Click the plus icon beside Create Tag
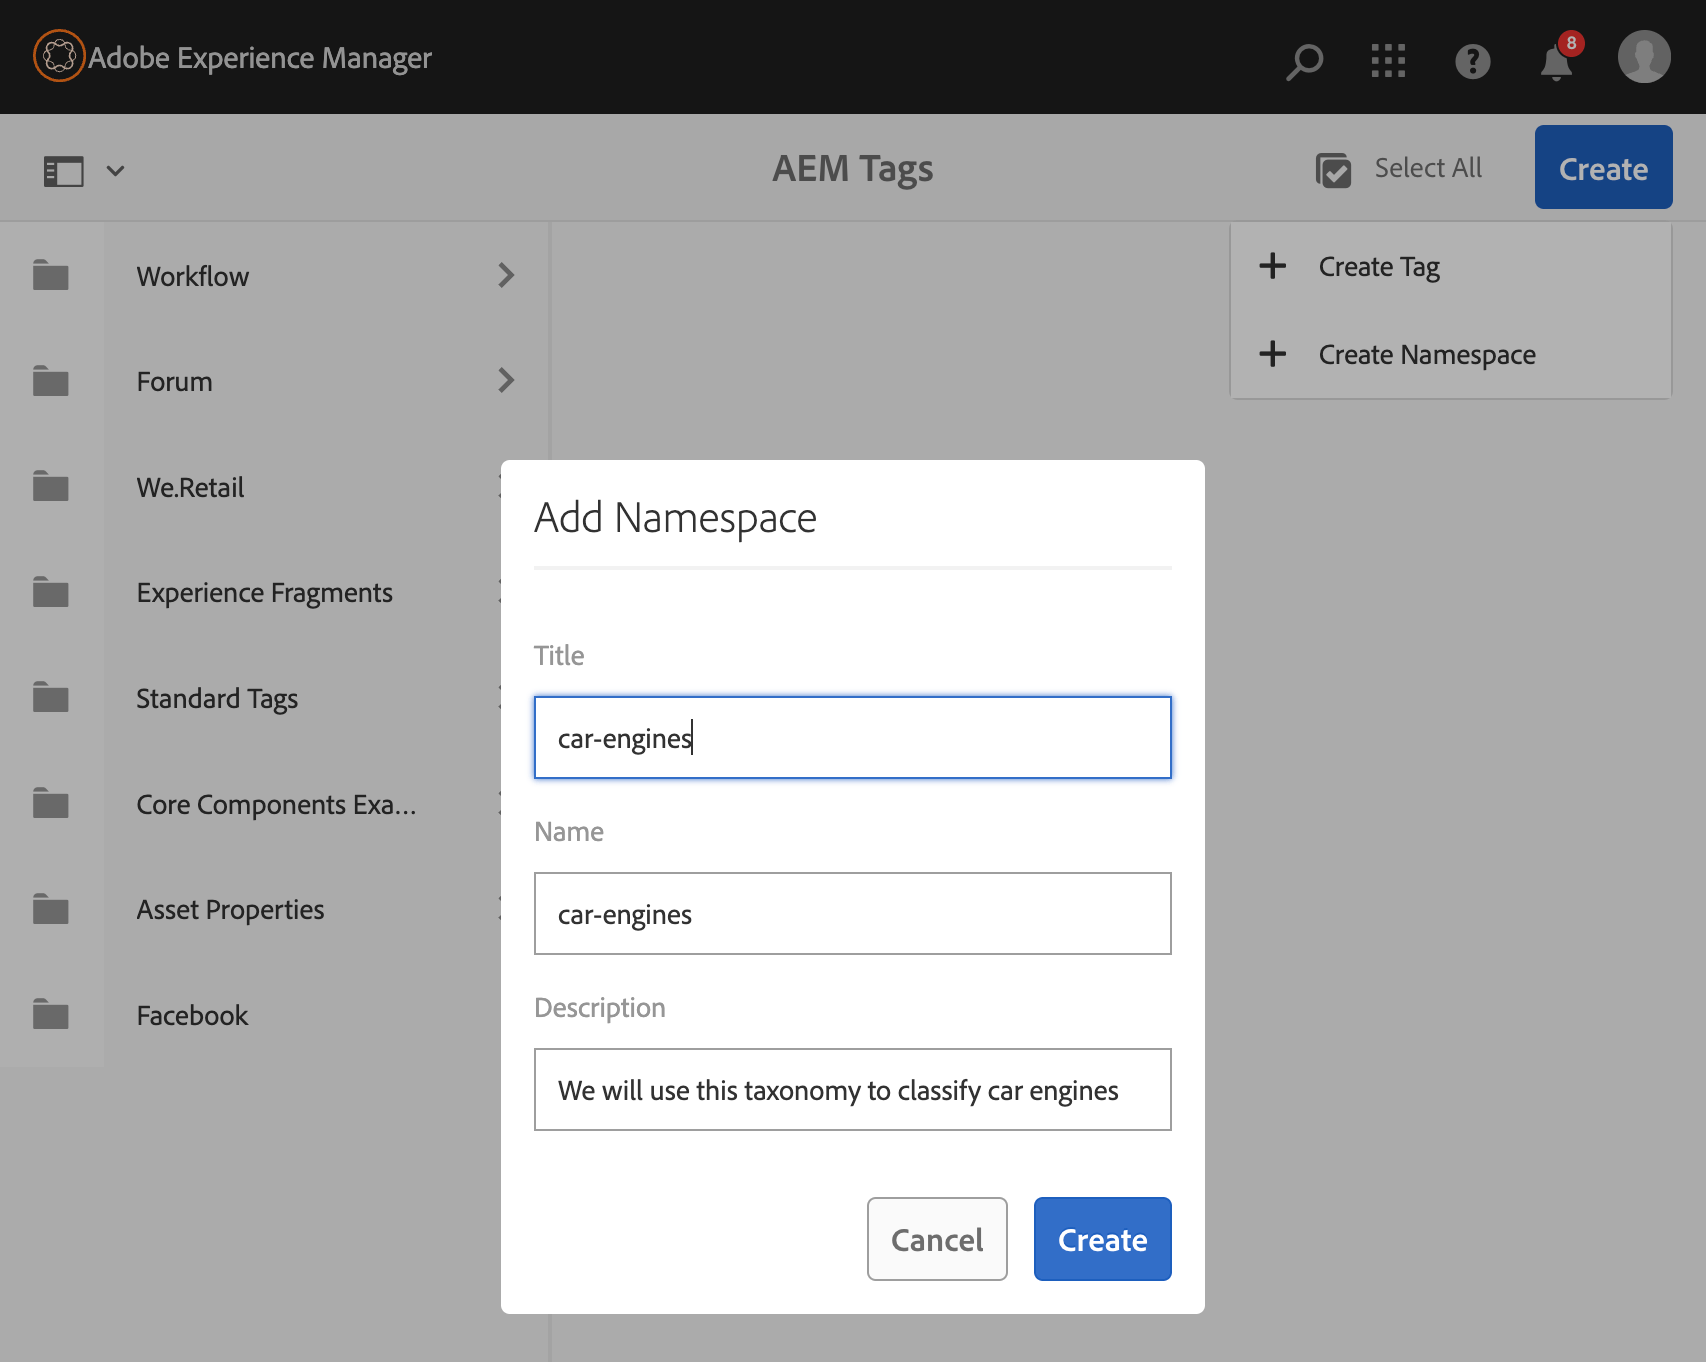This screenshot has width=1706, height=1362. (x=1272, y=266)
